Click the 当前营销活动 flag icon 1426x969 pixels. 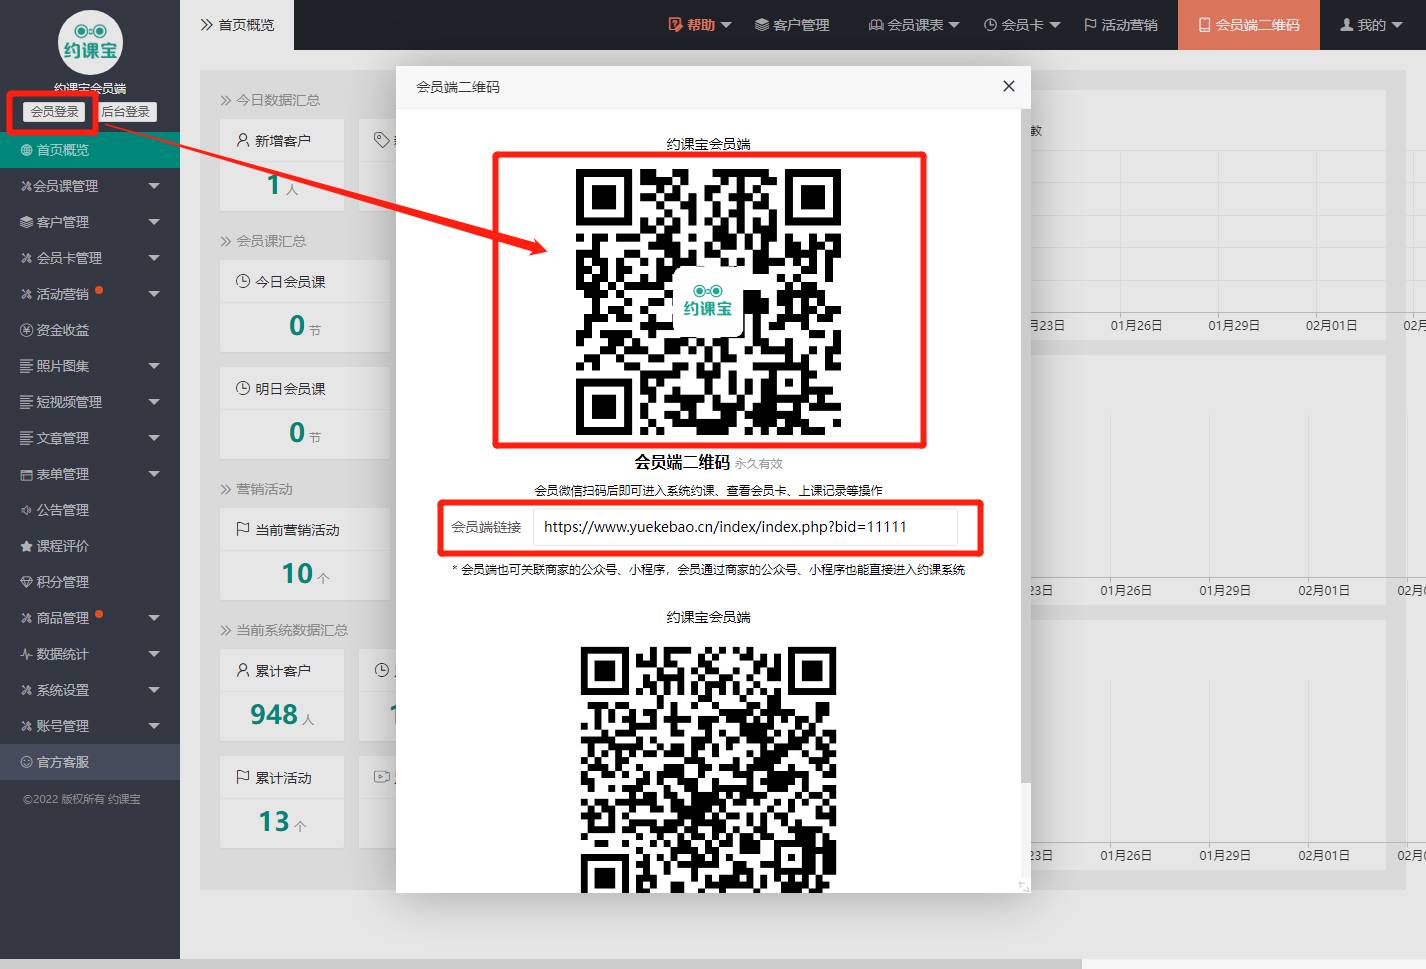tap(243, 529)
